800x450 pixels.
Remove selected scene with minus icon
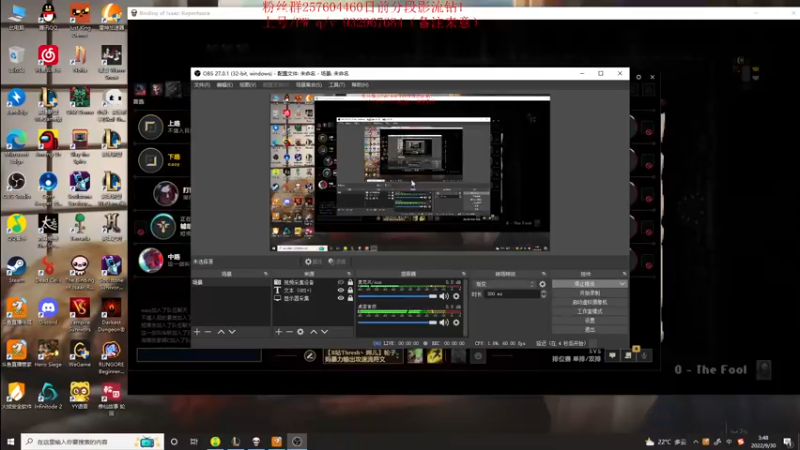[208, 332]
